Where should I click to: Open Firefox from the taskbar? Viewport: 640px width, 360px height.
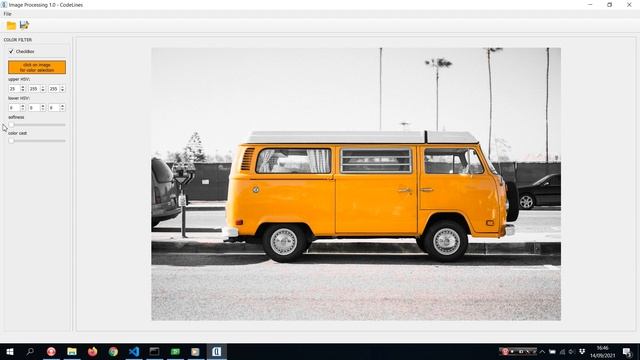pyautogui.click(x=93, y=351)
